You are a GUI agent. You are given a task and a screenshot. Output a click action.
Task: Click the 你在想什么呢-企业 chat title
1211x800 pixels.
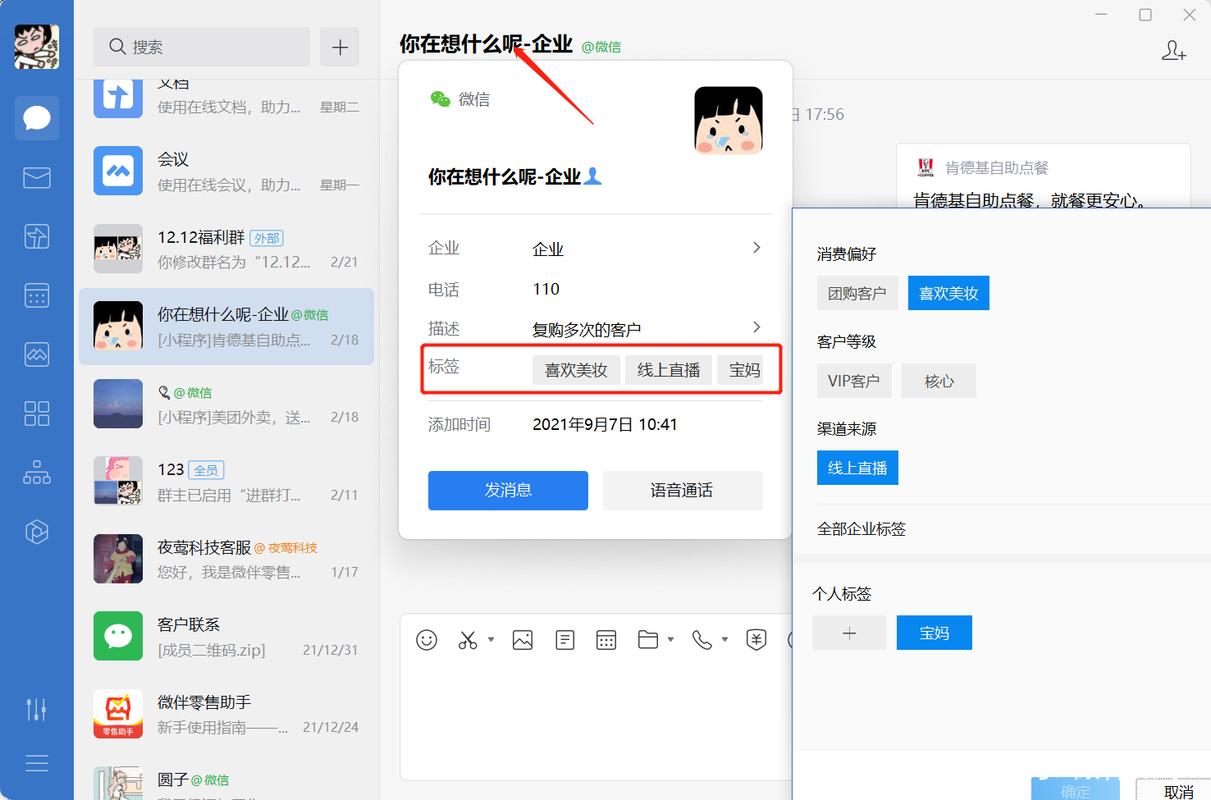point(486,44)
